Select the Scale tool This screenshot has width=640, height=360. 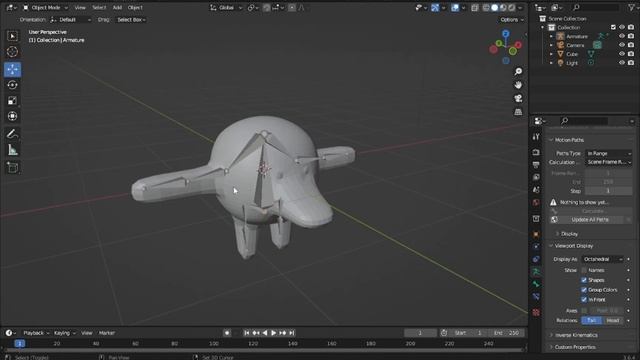click(x=12, y=100)
